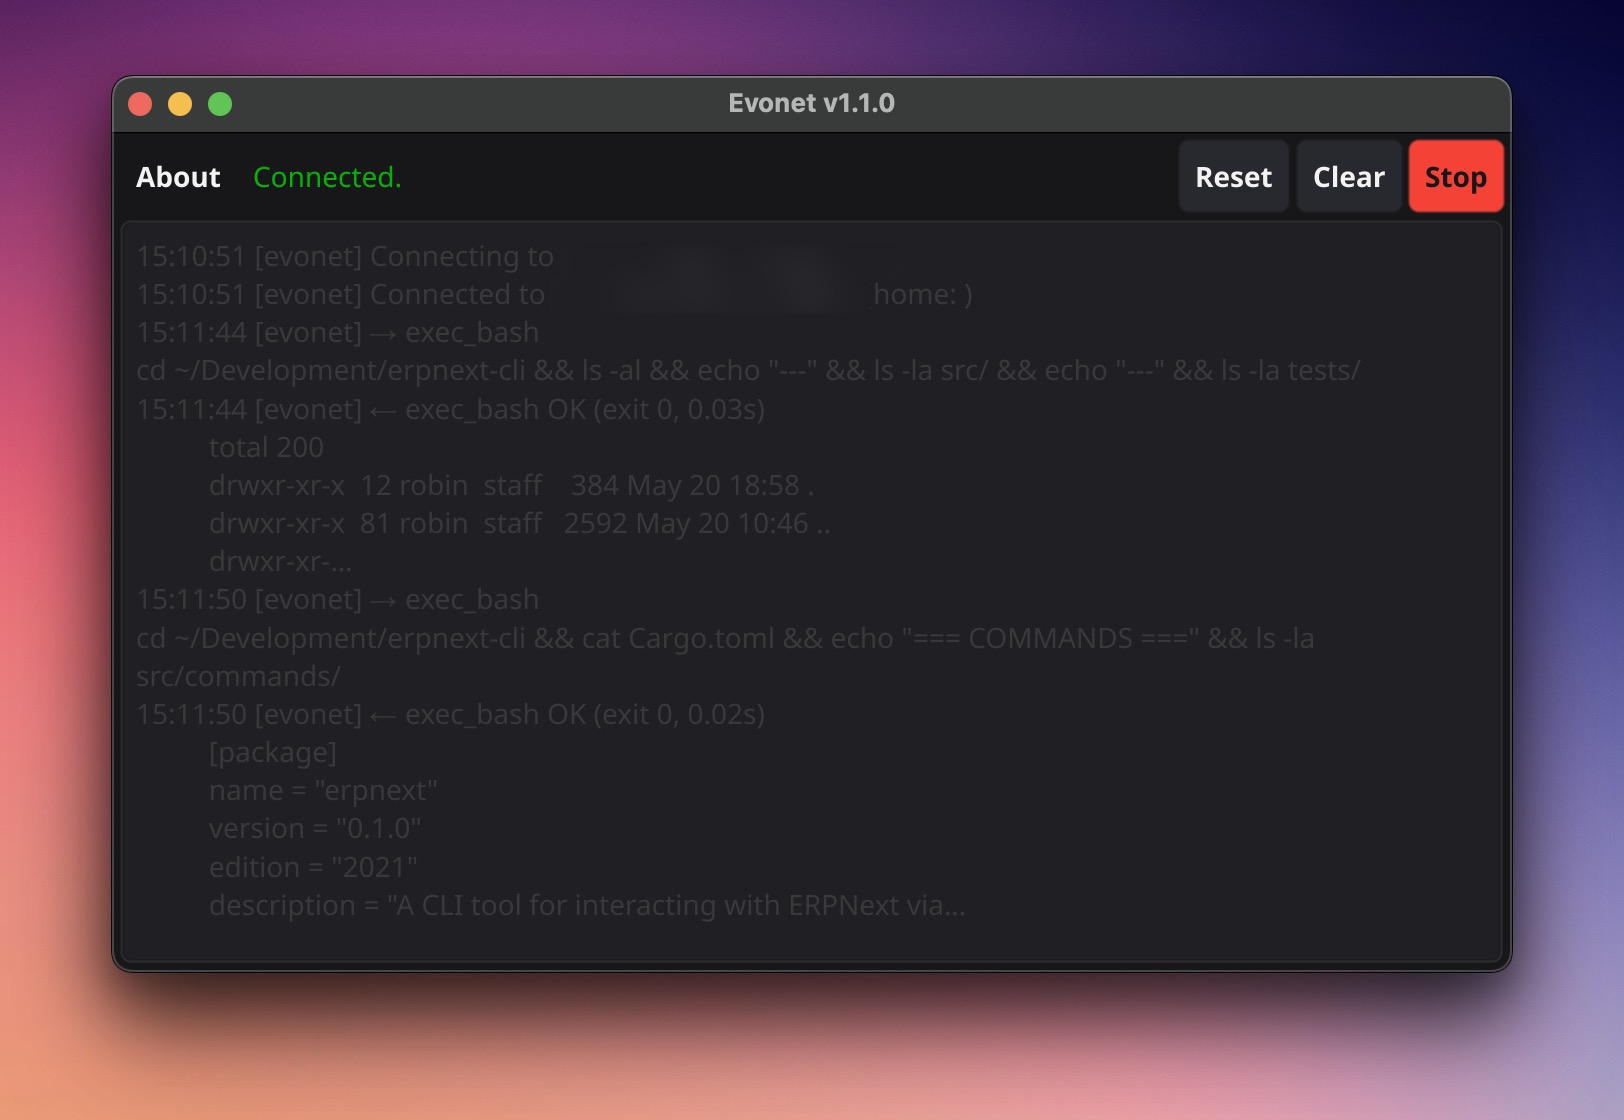Click the 'cat Cargo.toml' command line
1624x1120 pixels.
[x=725, y=639]
